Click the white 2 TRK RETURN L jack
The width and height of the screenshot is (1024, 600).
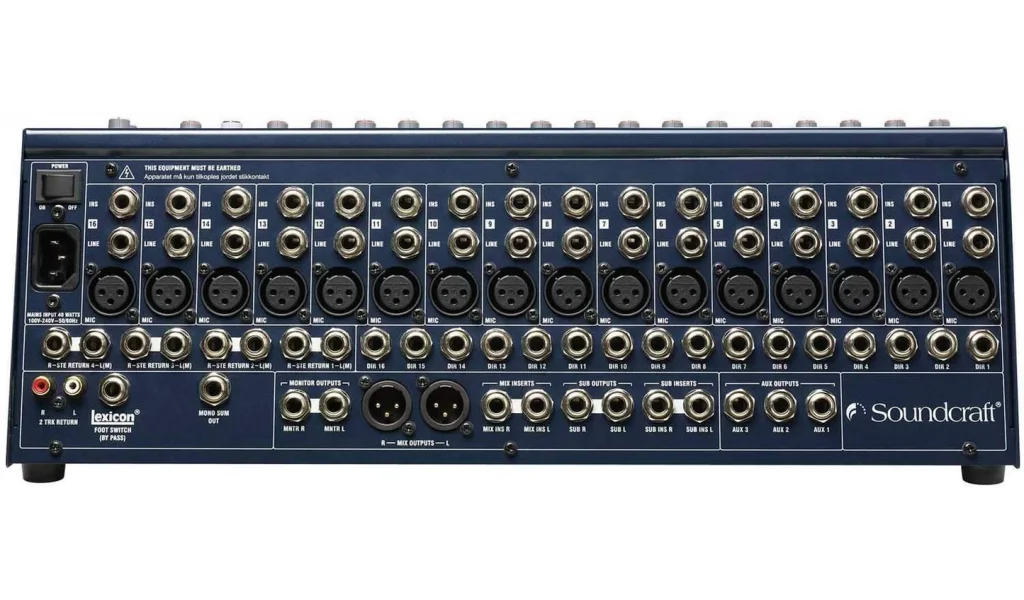click(73, 385)
